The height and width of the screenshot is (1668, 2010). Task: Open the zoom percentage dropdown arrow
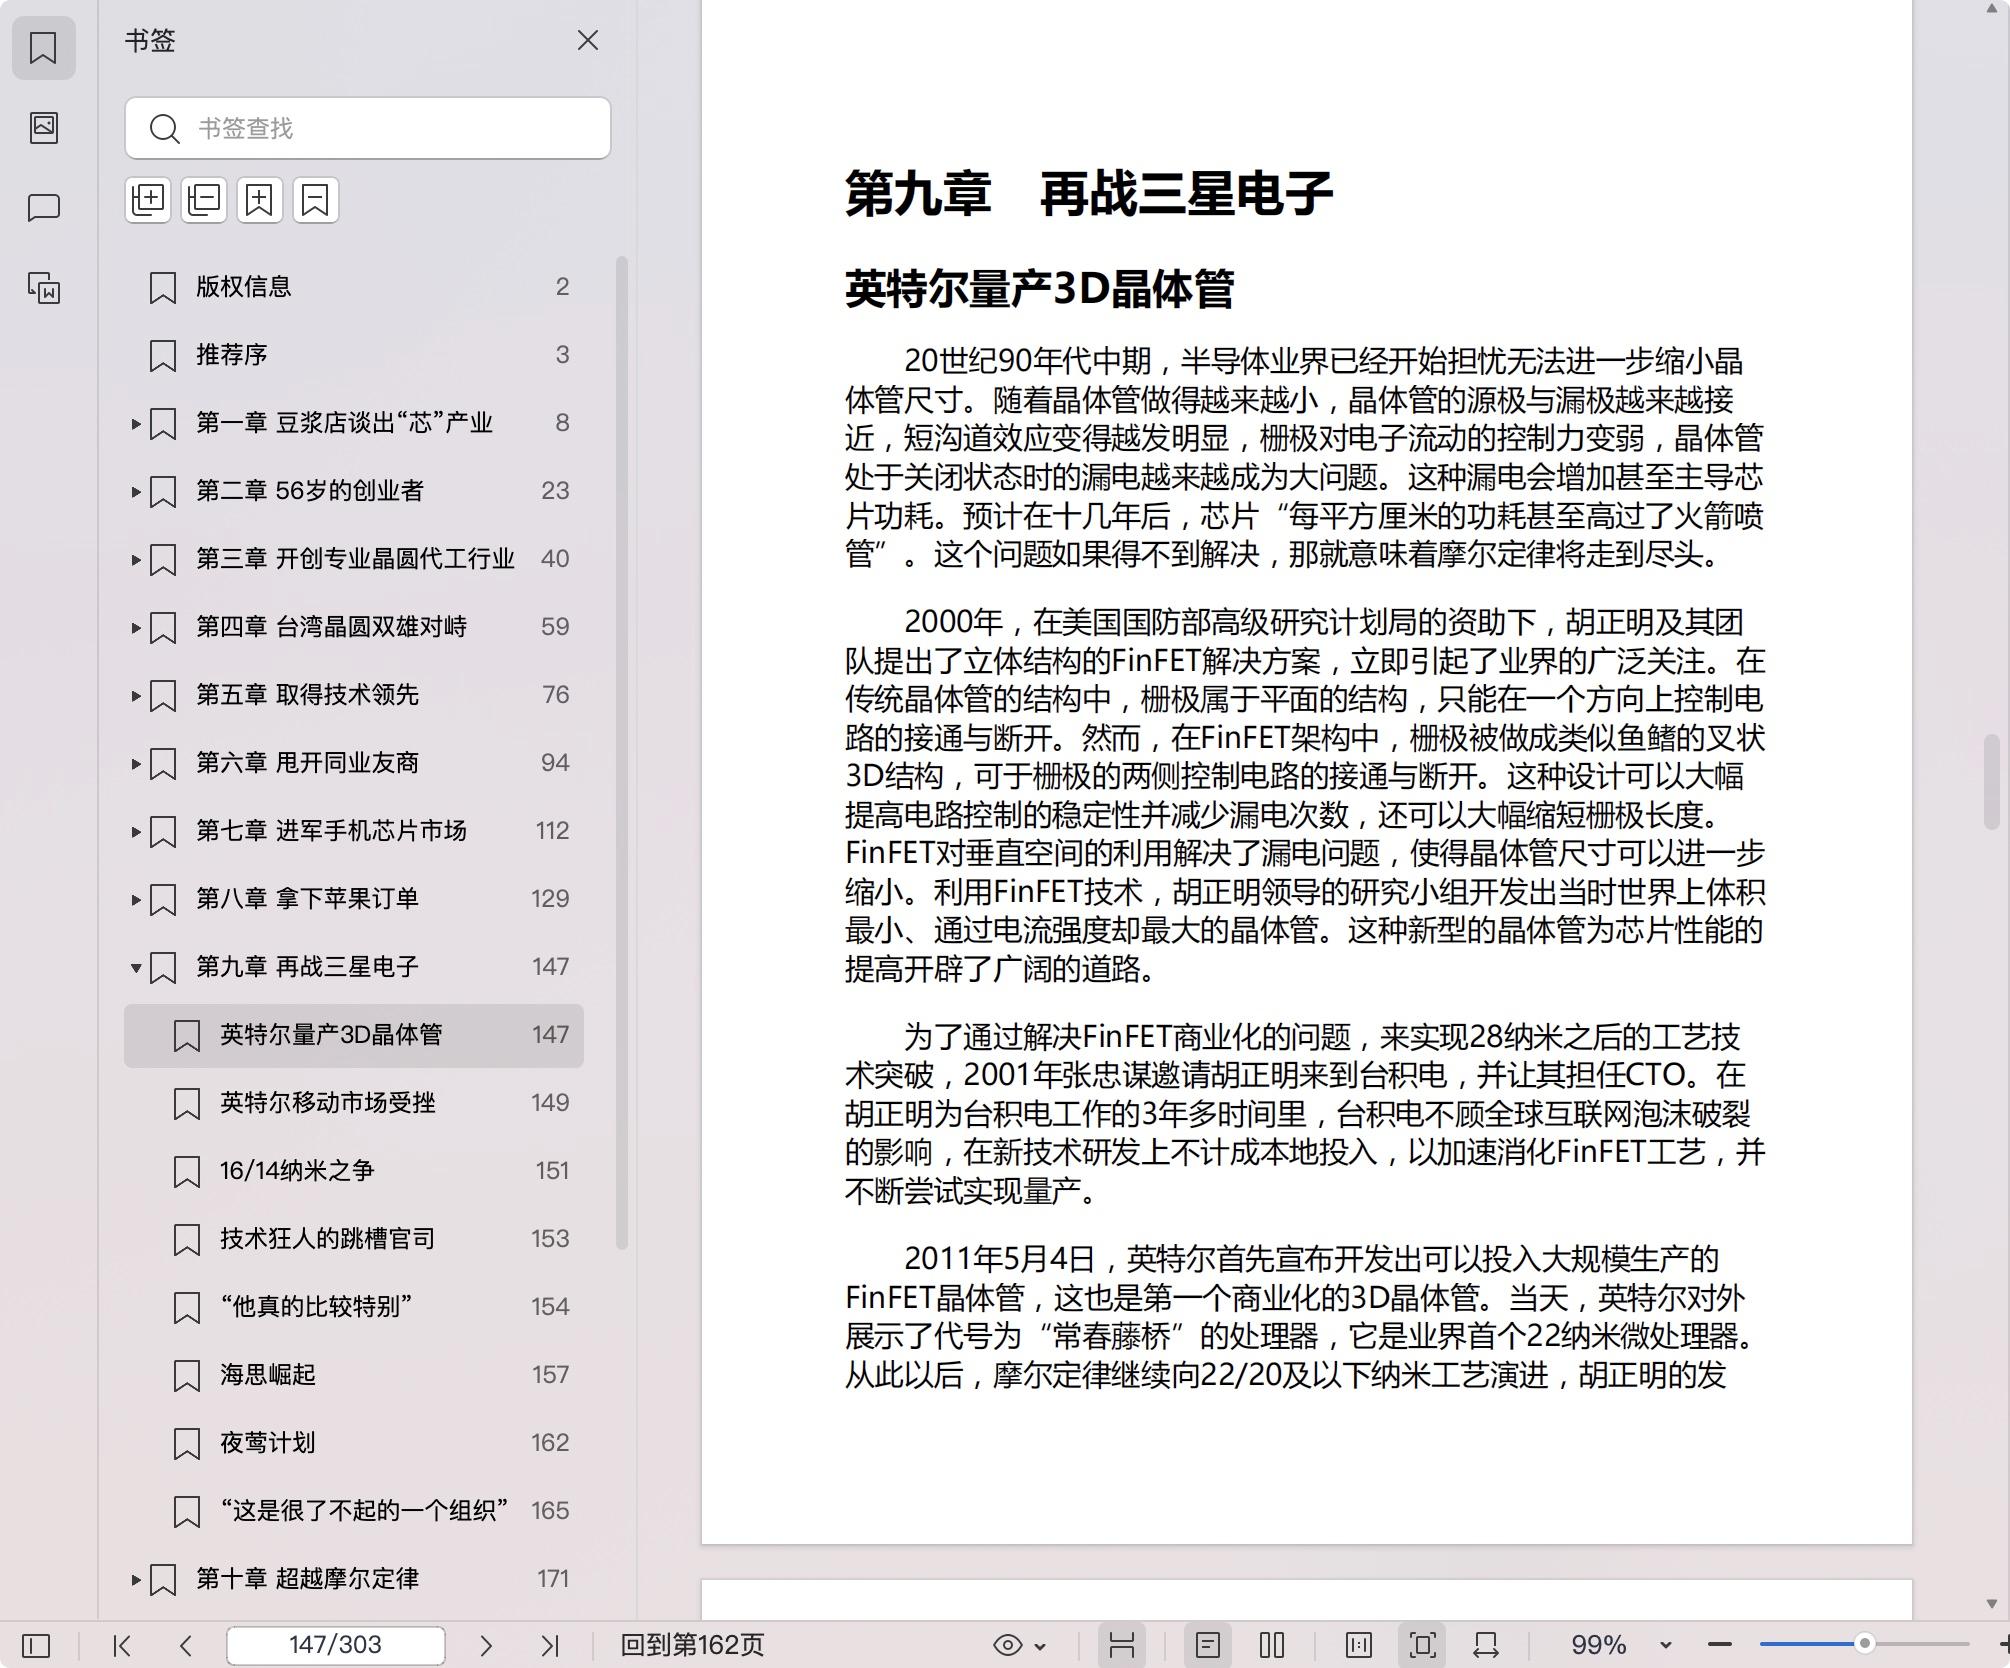point(1665,1645)
